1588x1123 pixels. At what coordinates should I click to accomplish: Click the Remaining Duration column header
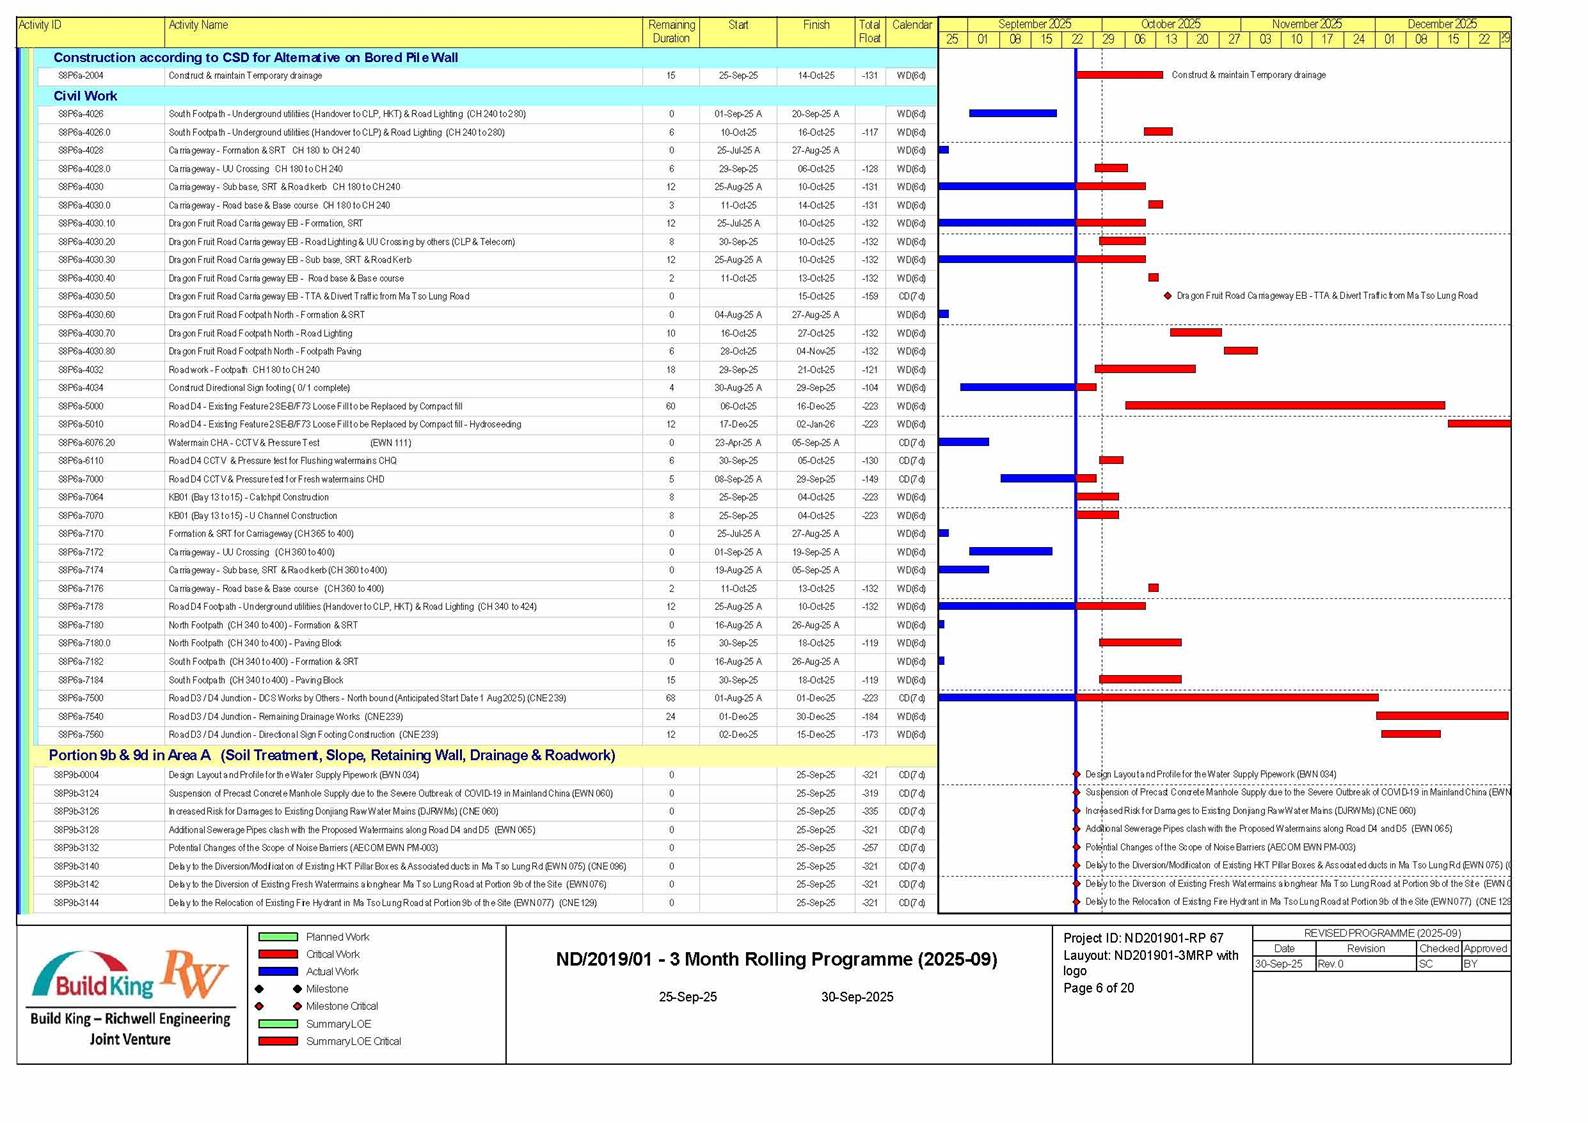pyautogui.click(x=671, y=31)
